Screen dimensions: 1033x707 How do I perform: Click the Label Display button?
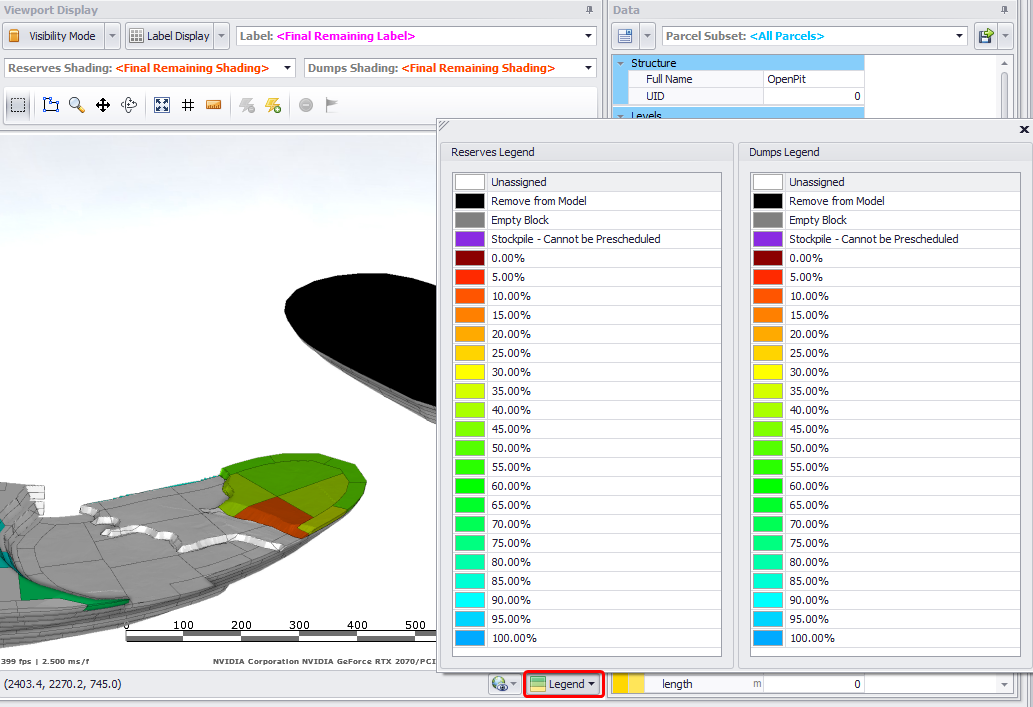(170, 36)
